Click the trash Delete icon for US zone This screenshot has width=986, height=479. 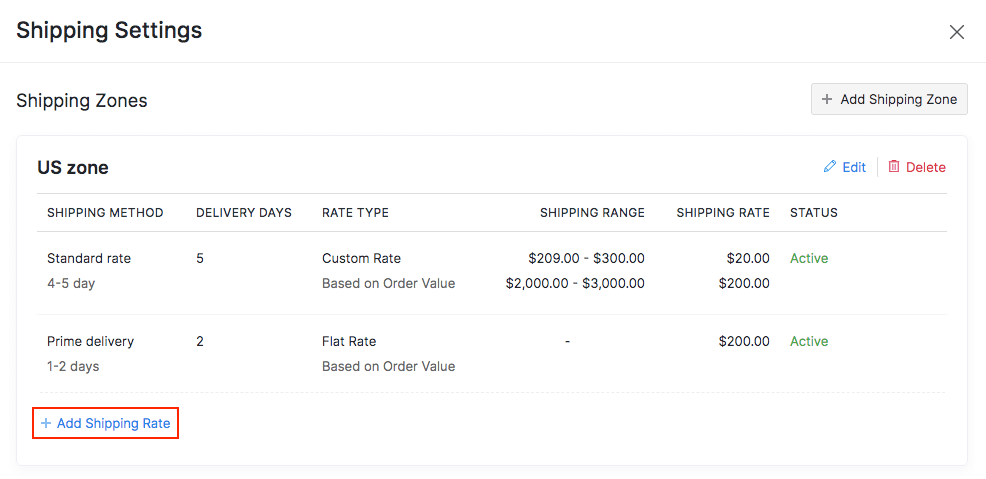(x=894, y=167)
